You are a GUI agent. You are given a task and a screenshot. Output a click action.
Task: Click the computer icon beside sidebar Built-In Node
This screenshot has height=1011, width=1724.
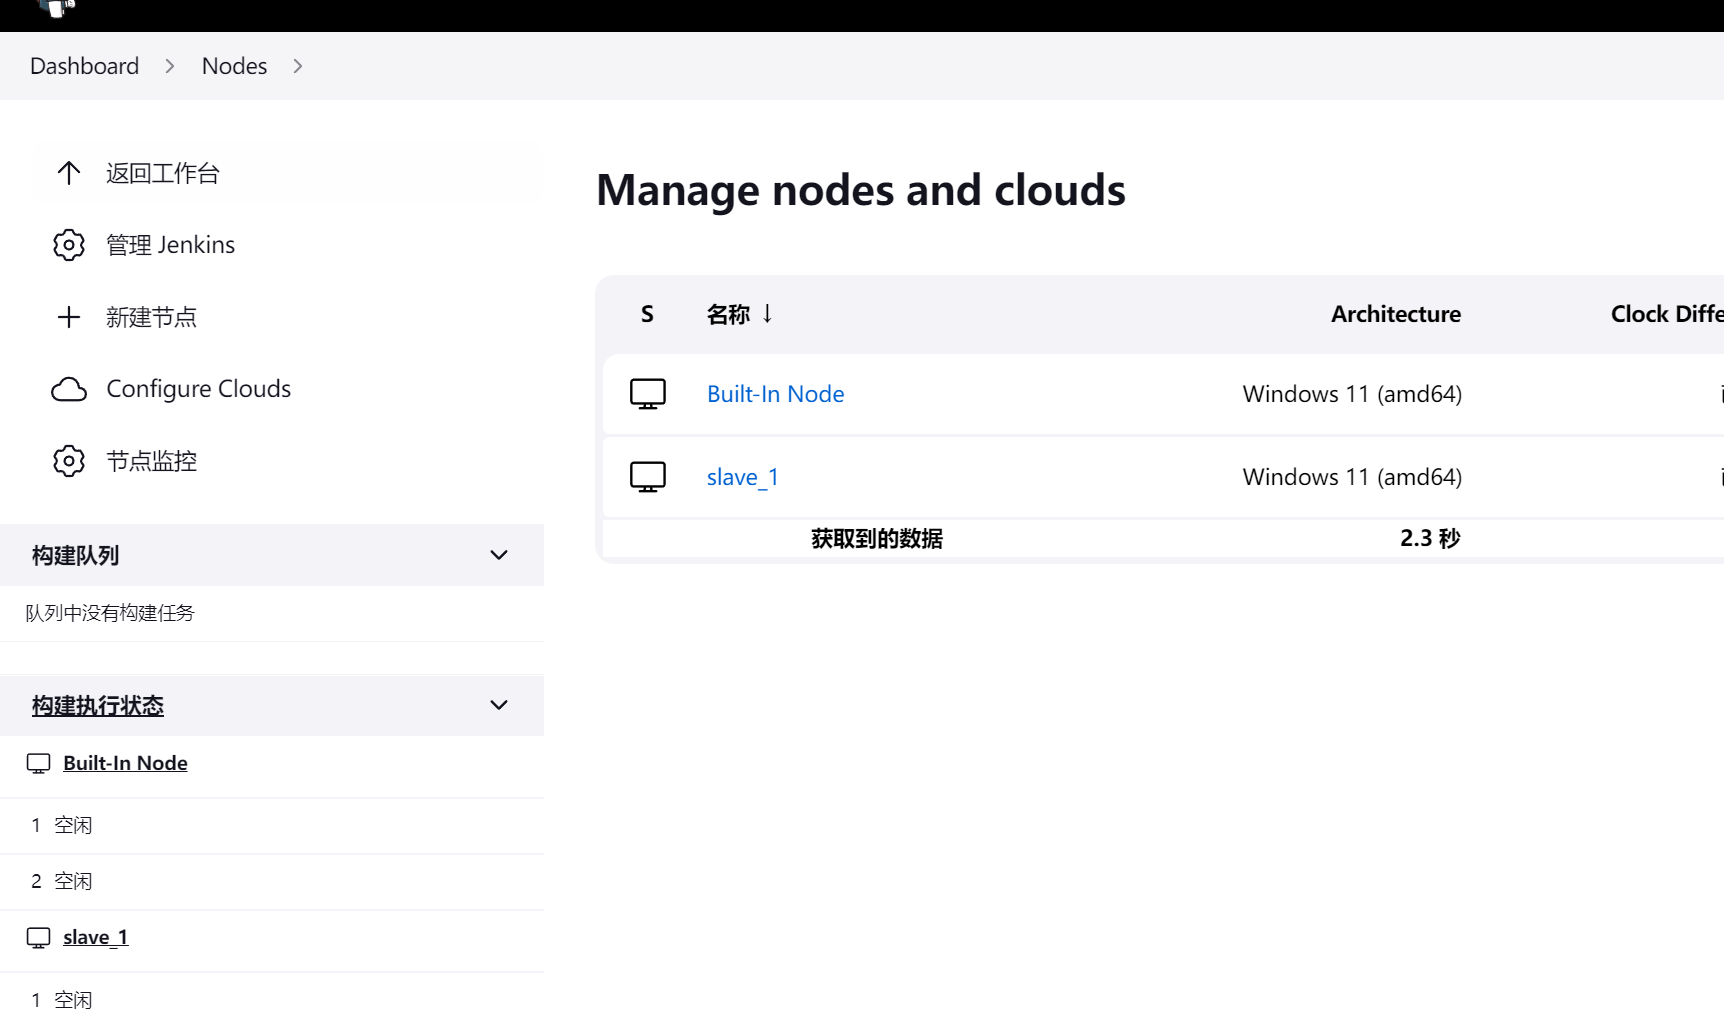tap(38, 764)
